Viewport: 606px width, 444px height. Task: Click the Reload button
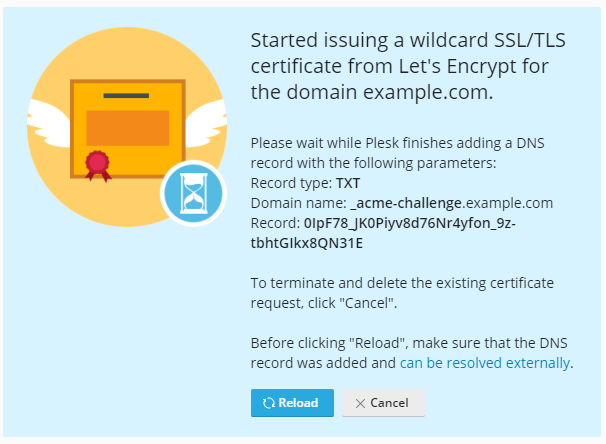click(292, 403)
